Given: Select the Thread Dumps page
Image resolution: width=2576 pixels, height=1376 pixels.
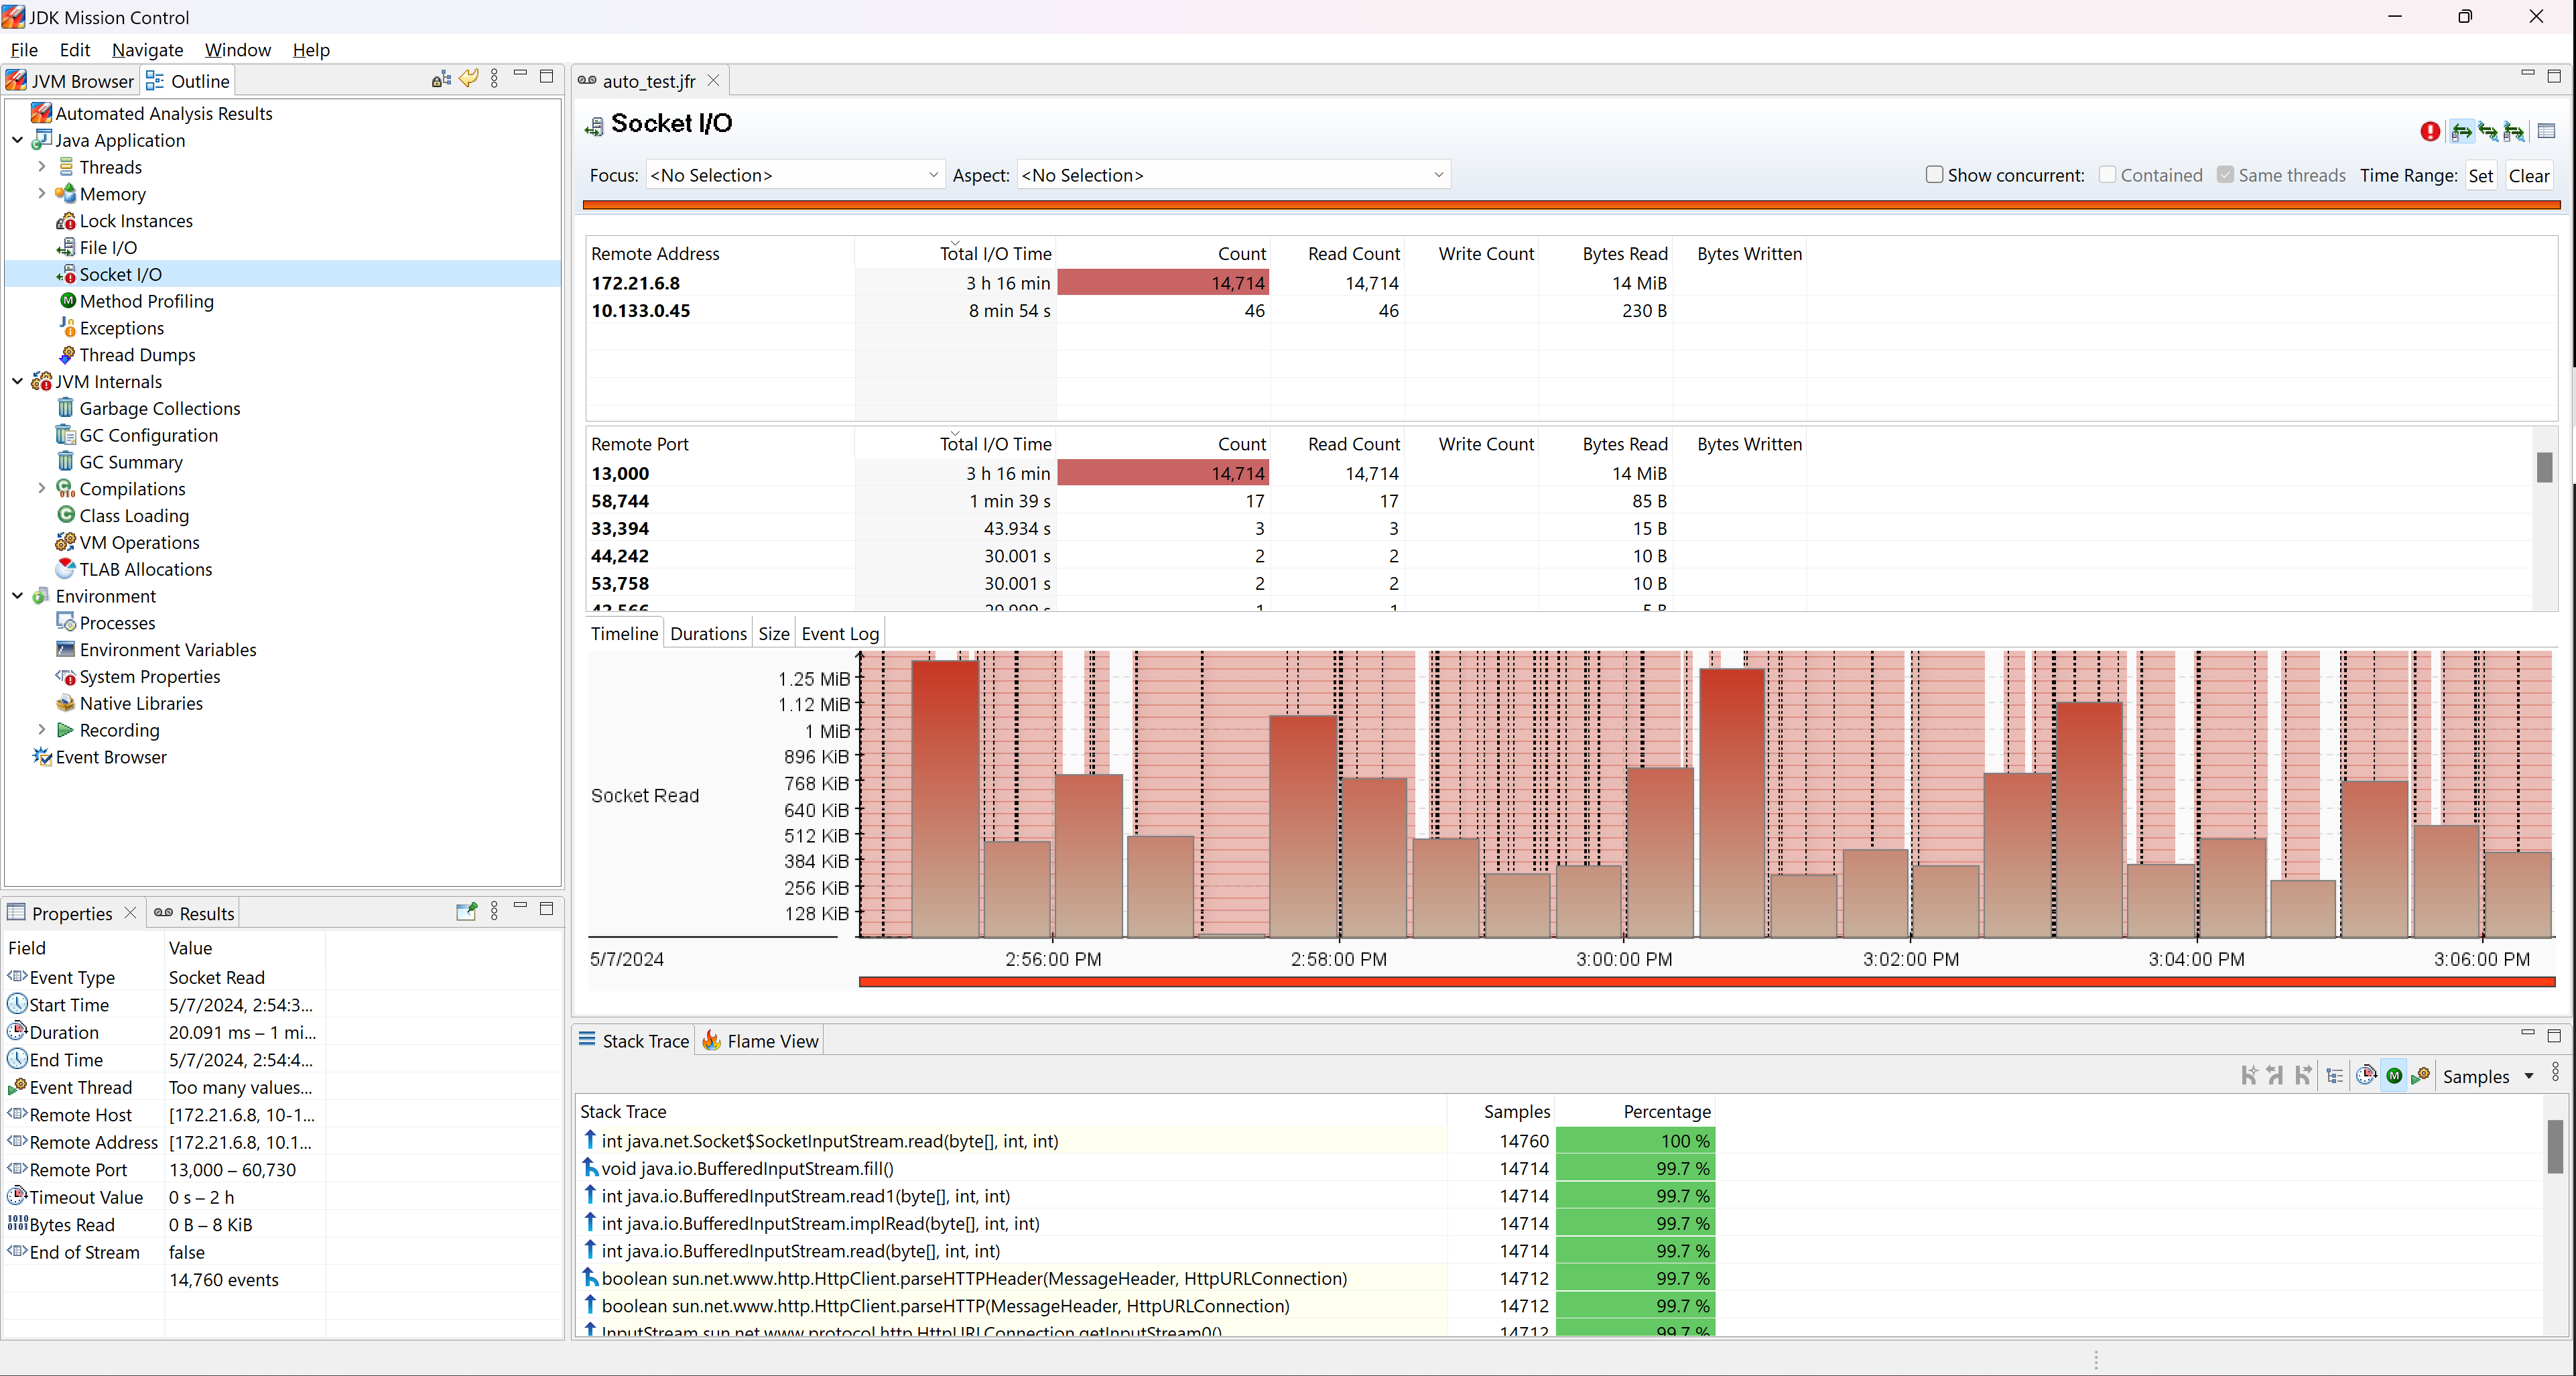Looking at the screenshot, I should click(x=137, y=355).
